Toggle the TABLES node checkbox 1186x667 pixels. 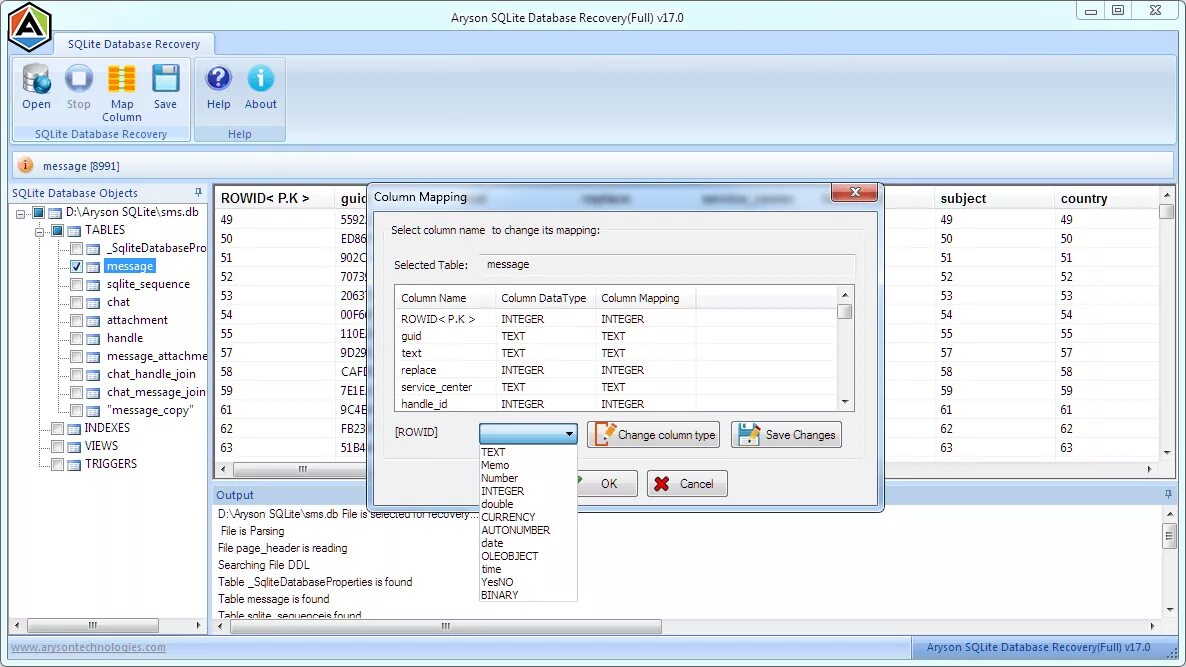click(57, 231)
